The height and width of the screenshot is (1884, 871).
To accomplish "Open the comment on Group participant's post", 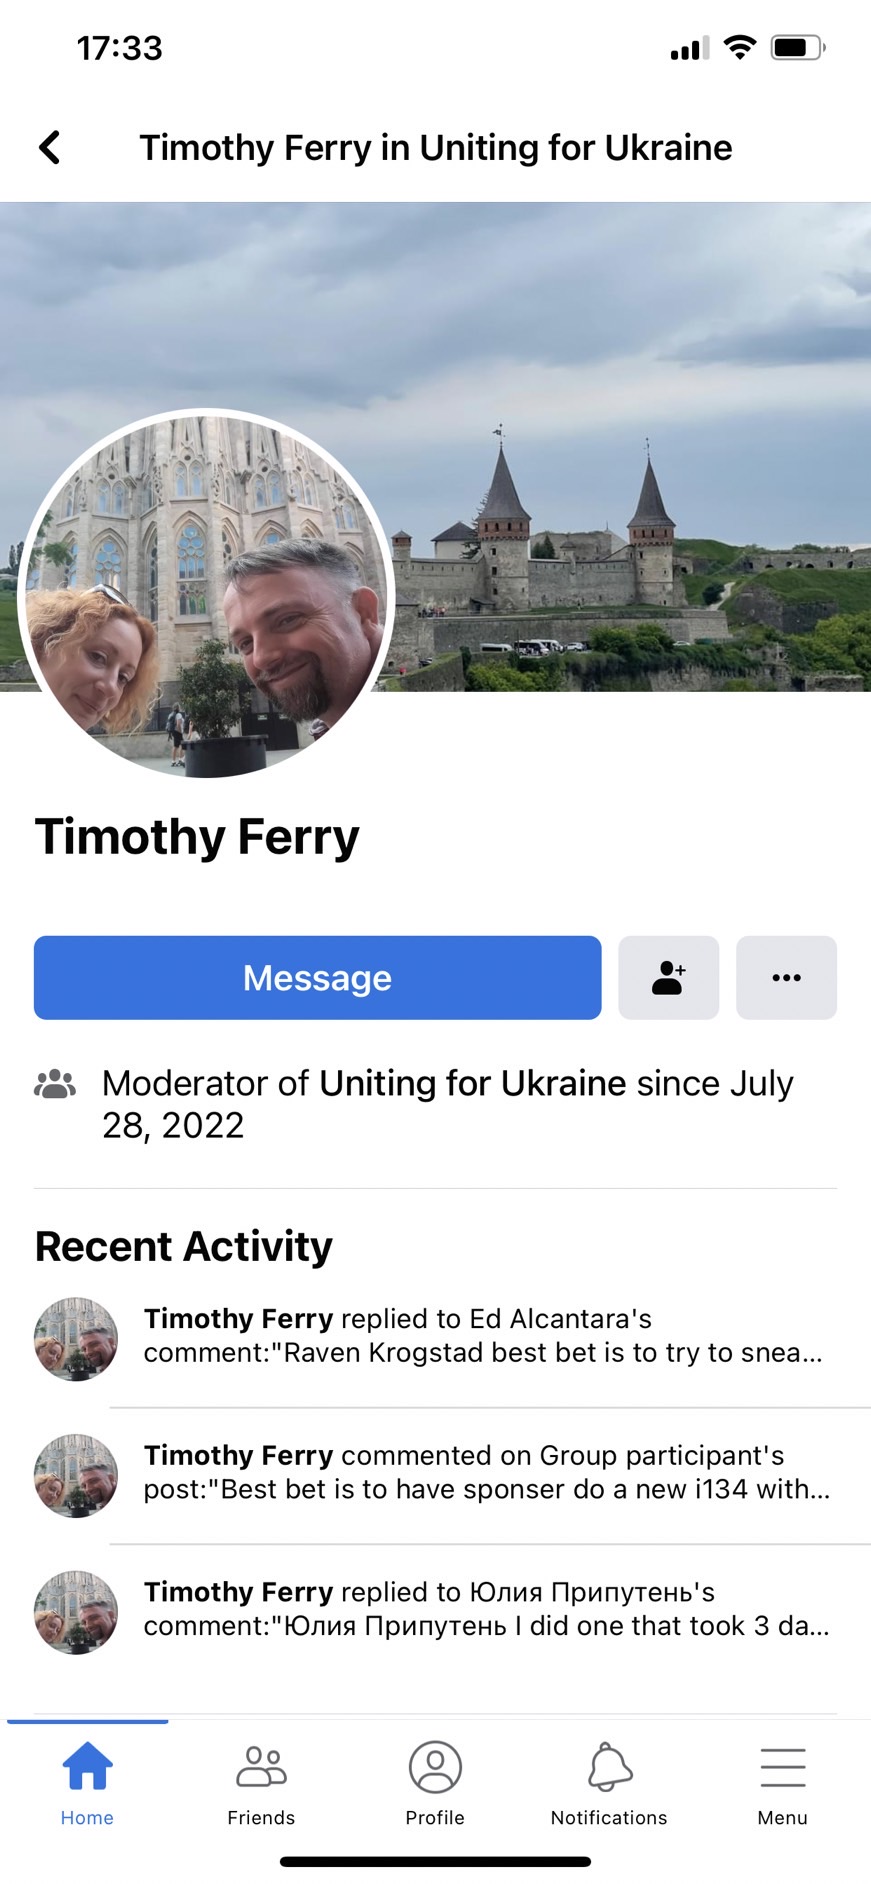I will click(487, 1472).
